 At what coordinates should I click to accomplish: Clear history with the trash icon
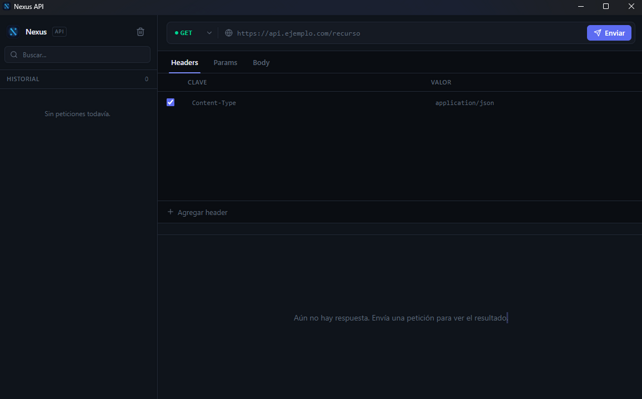pyautogui.click(x=140, y=32)
